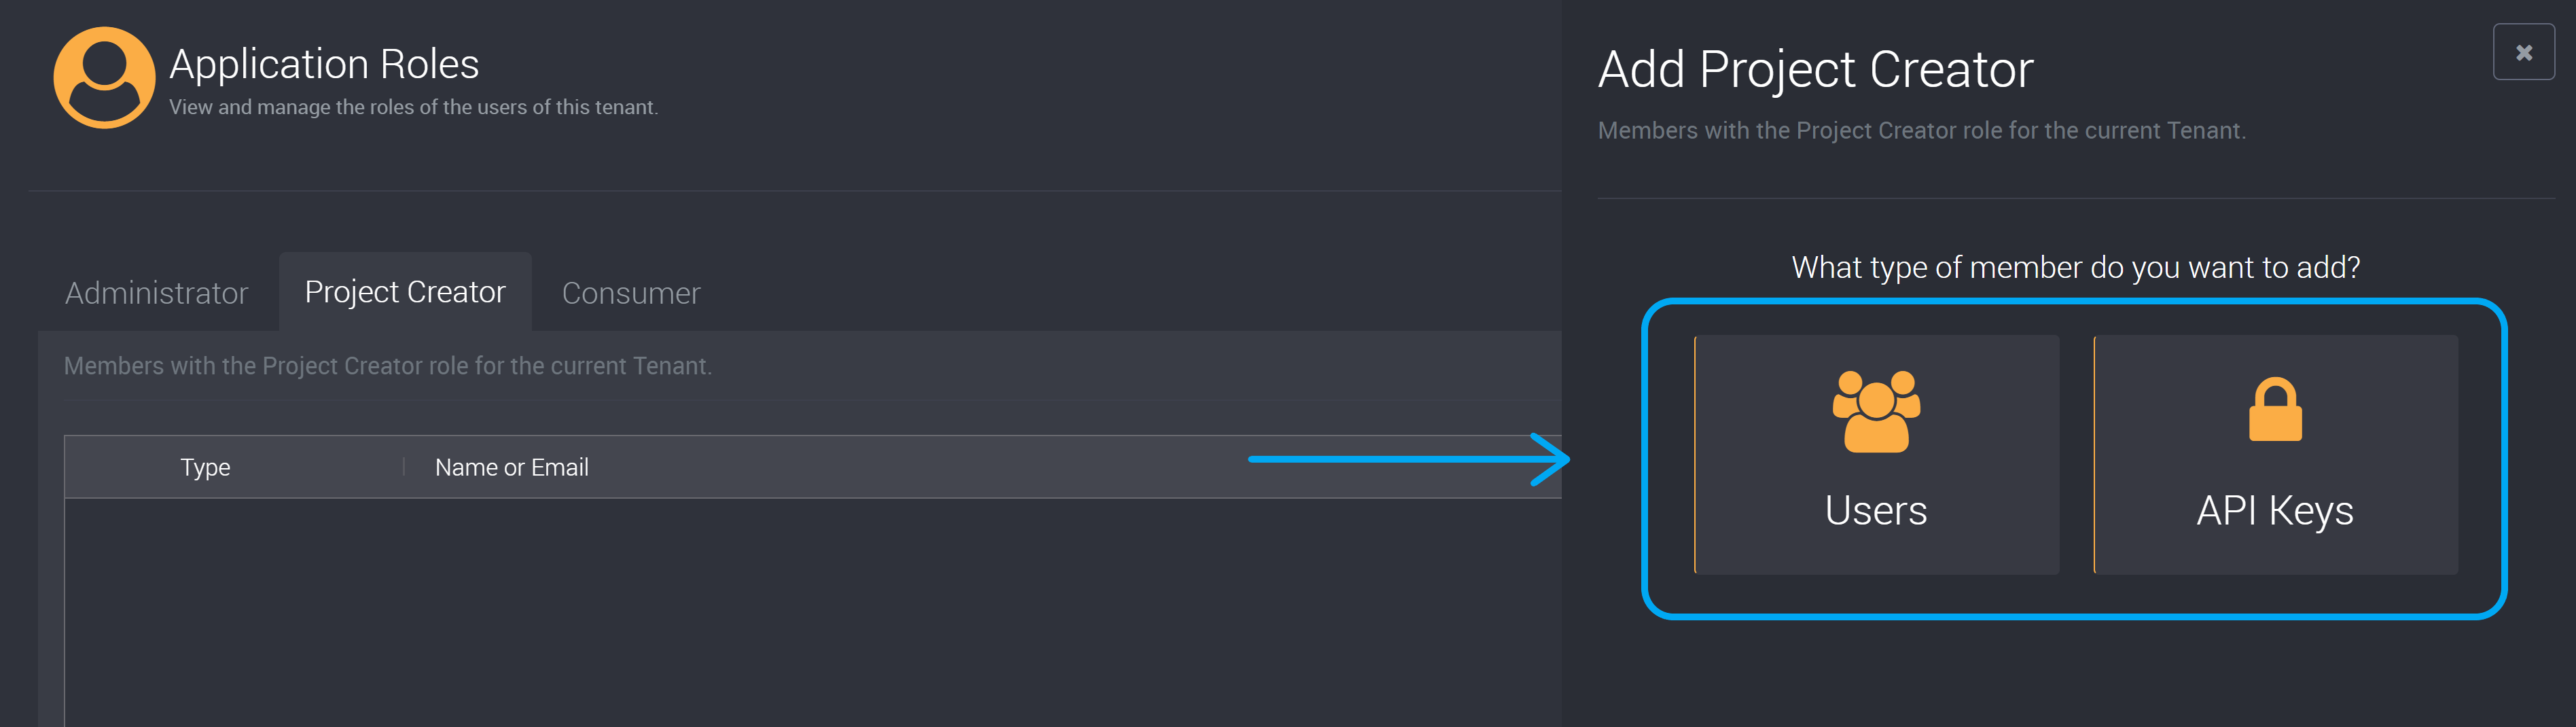Image resolution: width=2576 pixels, height=727 pixels.
Task: Go to the Consumer tab
Action: coord(631,293)
